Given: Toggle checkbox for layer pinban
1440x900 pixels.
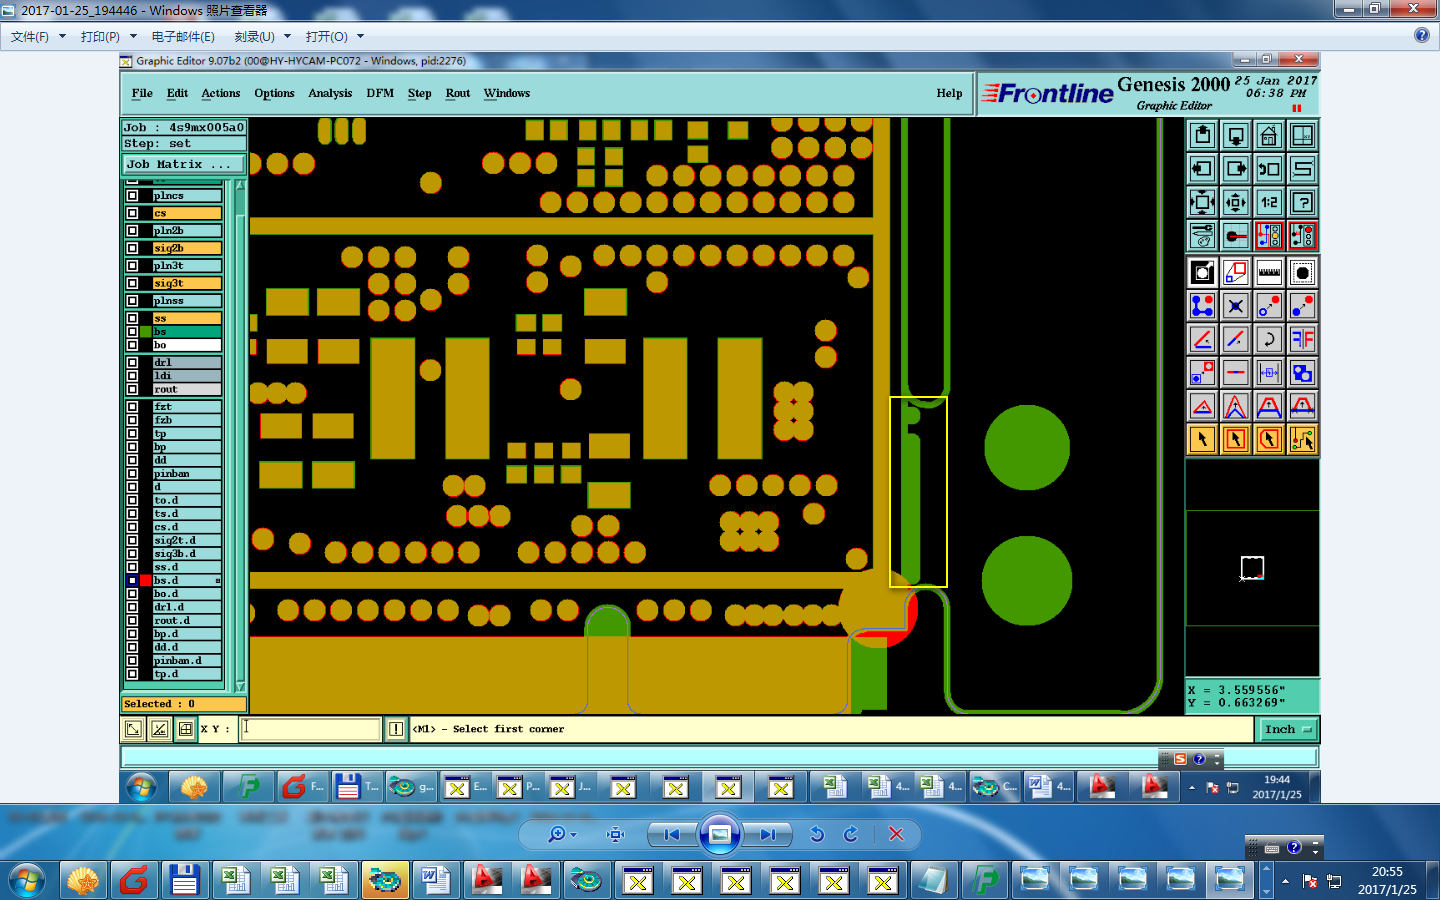Looking at the screenshot, I should click(132, 473).
